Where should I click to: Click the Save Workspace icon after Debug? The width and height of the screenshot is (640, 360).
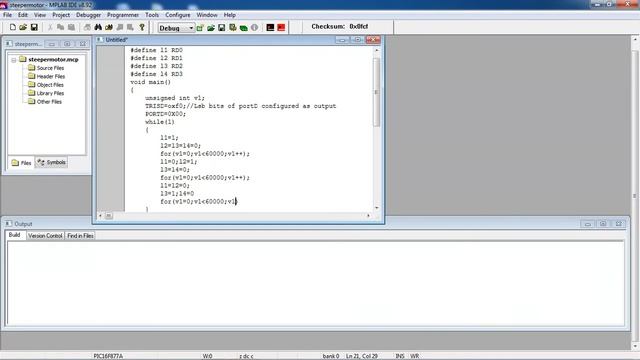click(222, 28)
